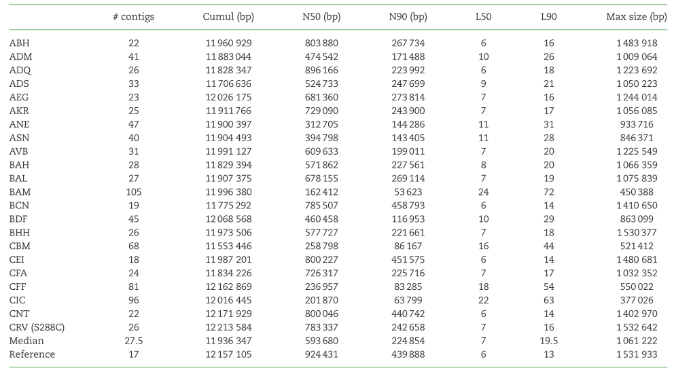The height and width of the screenshot is (372, 674).
Task: Click the 105 contigs value for BAM
Action: 134,192
